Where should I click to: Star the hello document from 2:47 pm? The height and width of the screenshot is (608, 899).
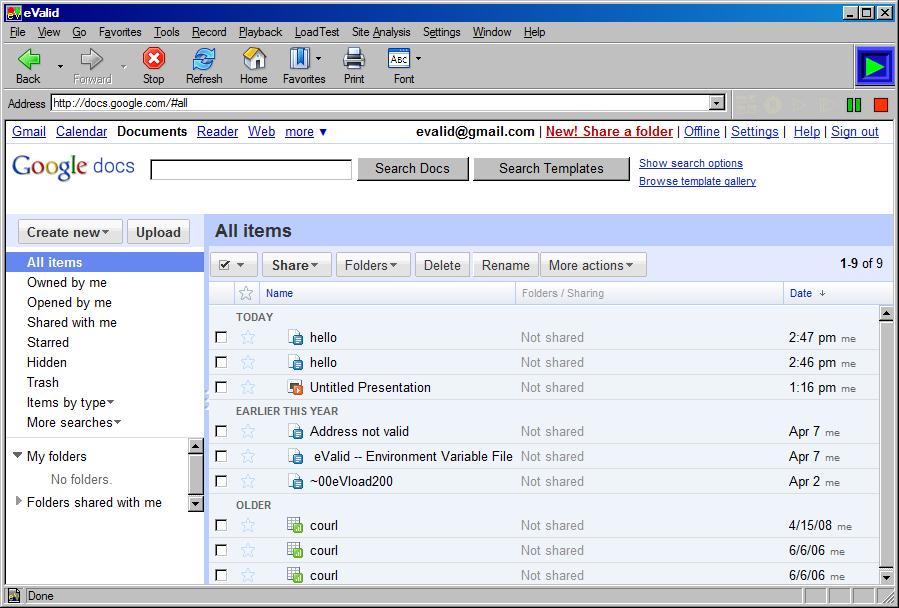click(248, 337)
